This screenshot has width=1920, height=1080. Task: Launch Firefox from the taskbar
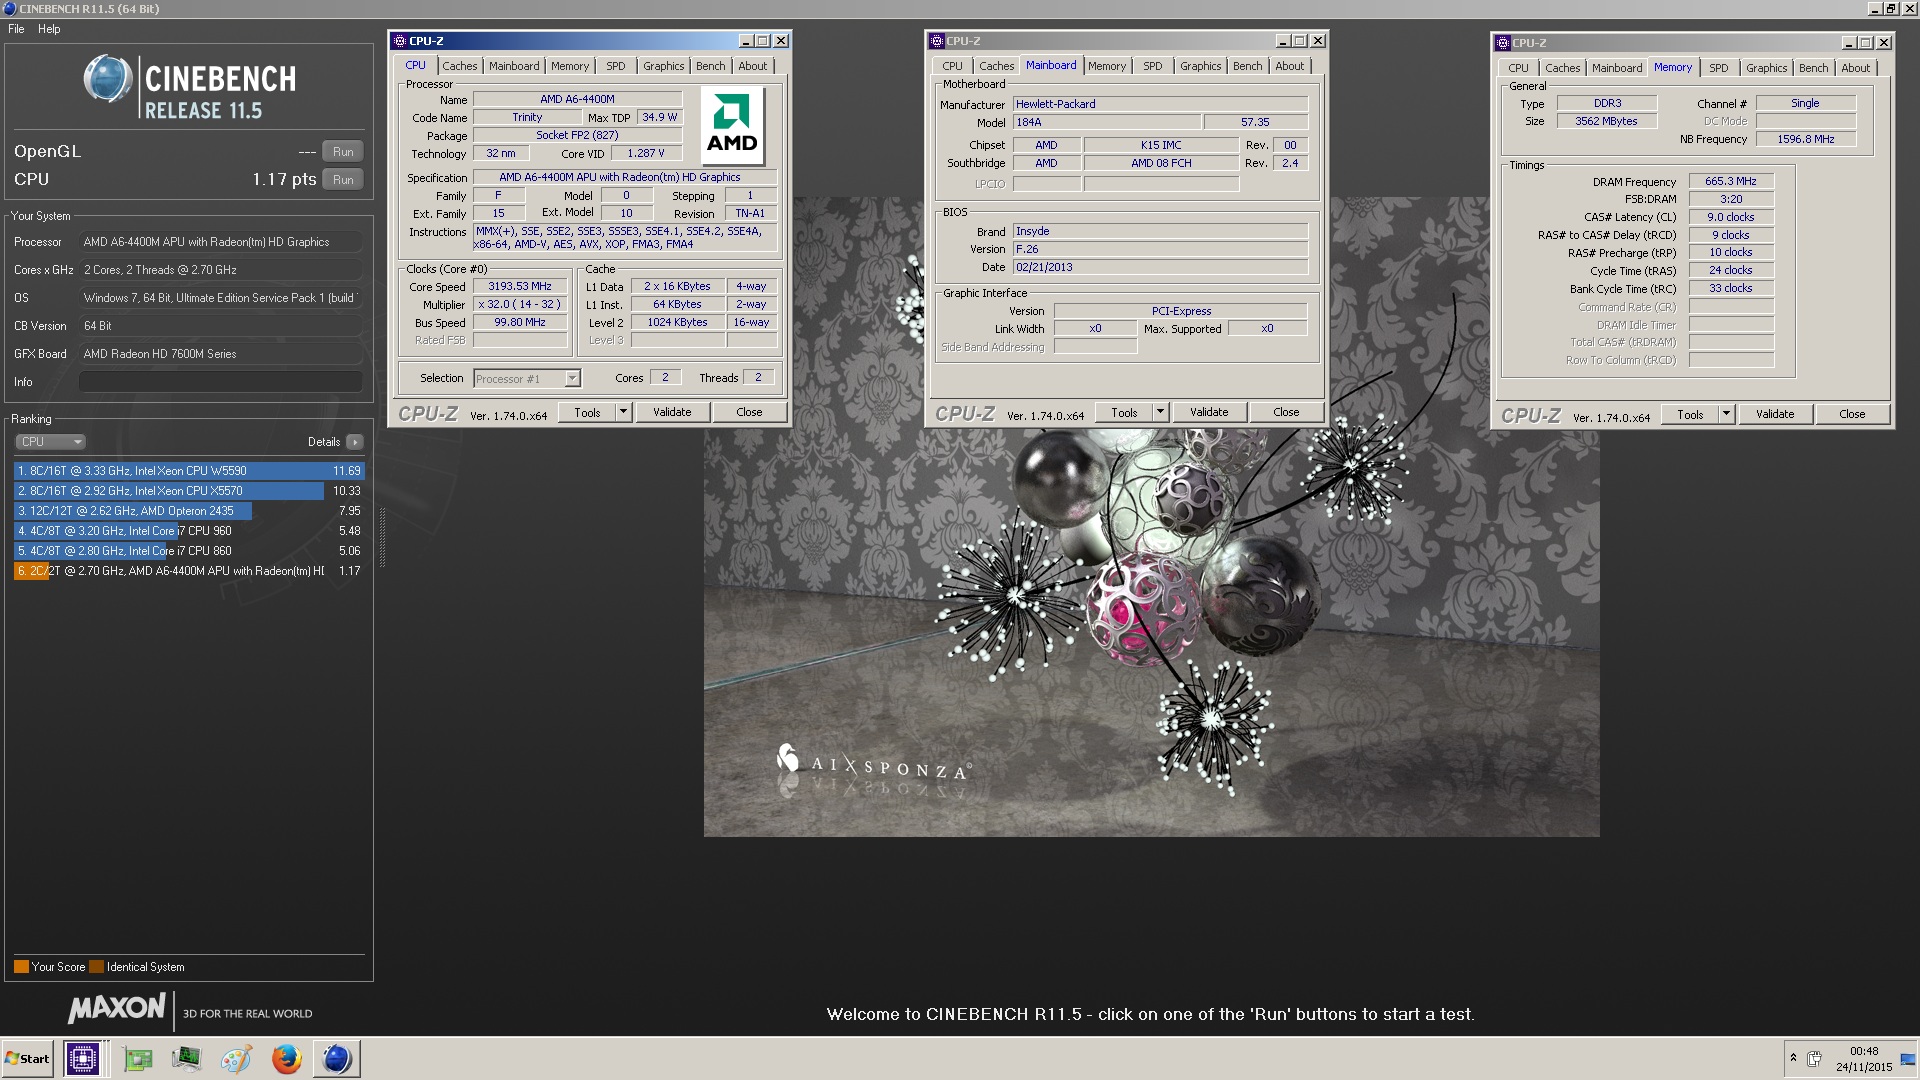pyautogui.click(x=286, y=1059)
